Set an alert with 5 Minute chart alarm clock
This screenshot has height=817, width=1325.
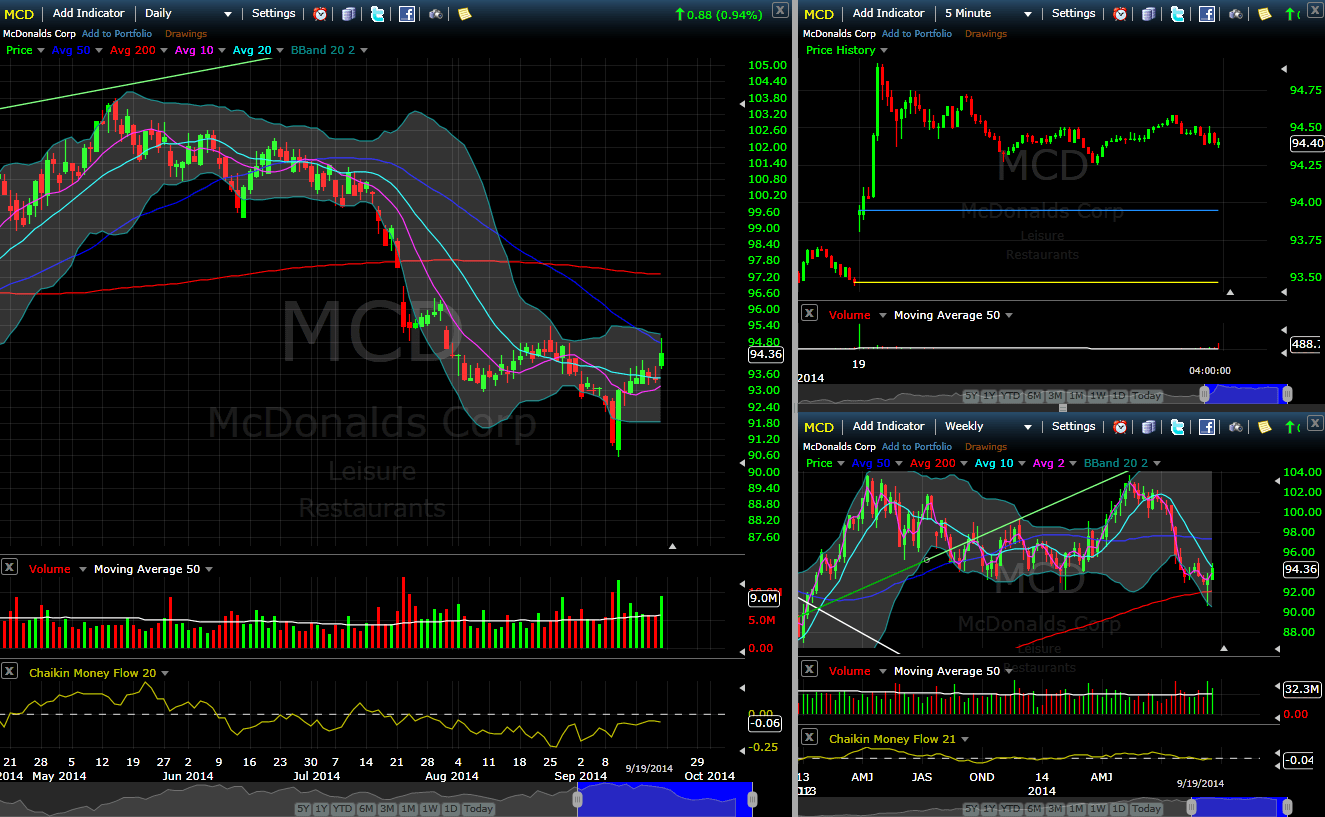[1120, 14]
